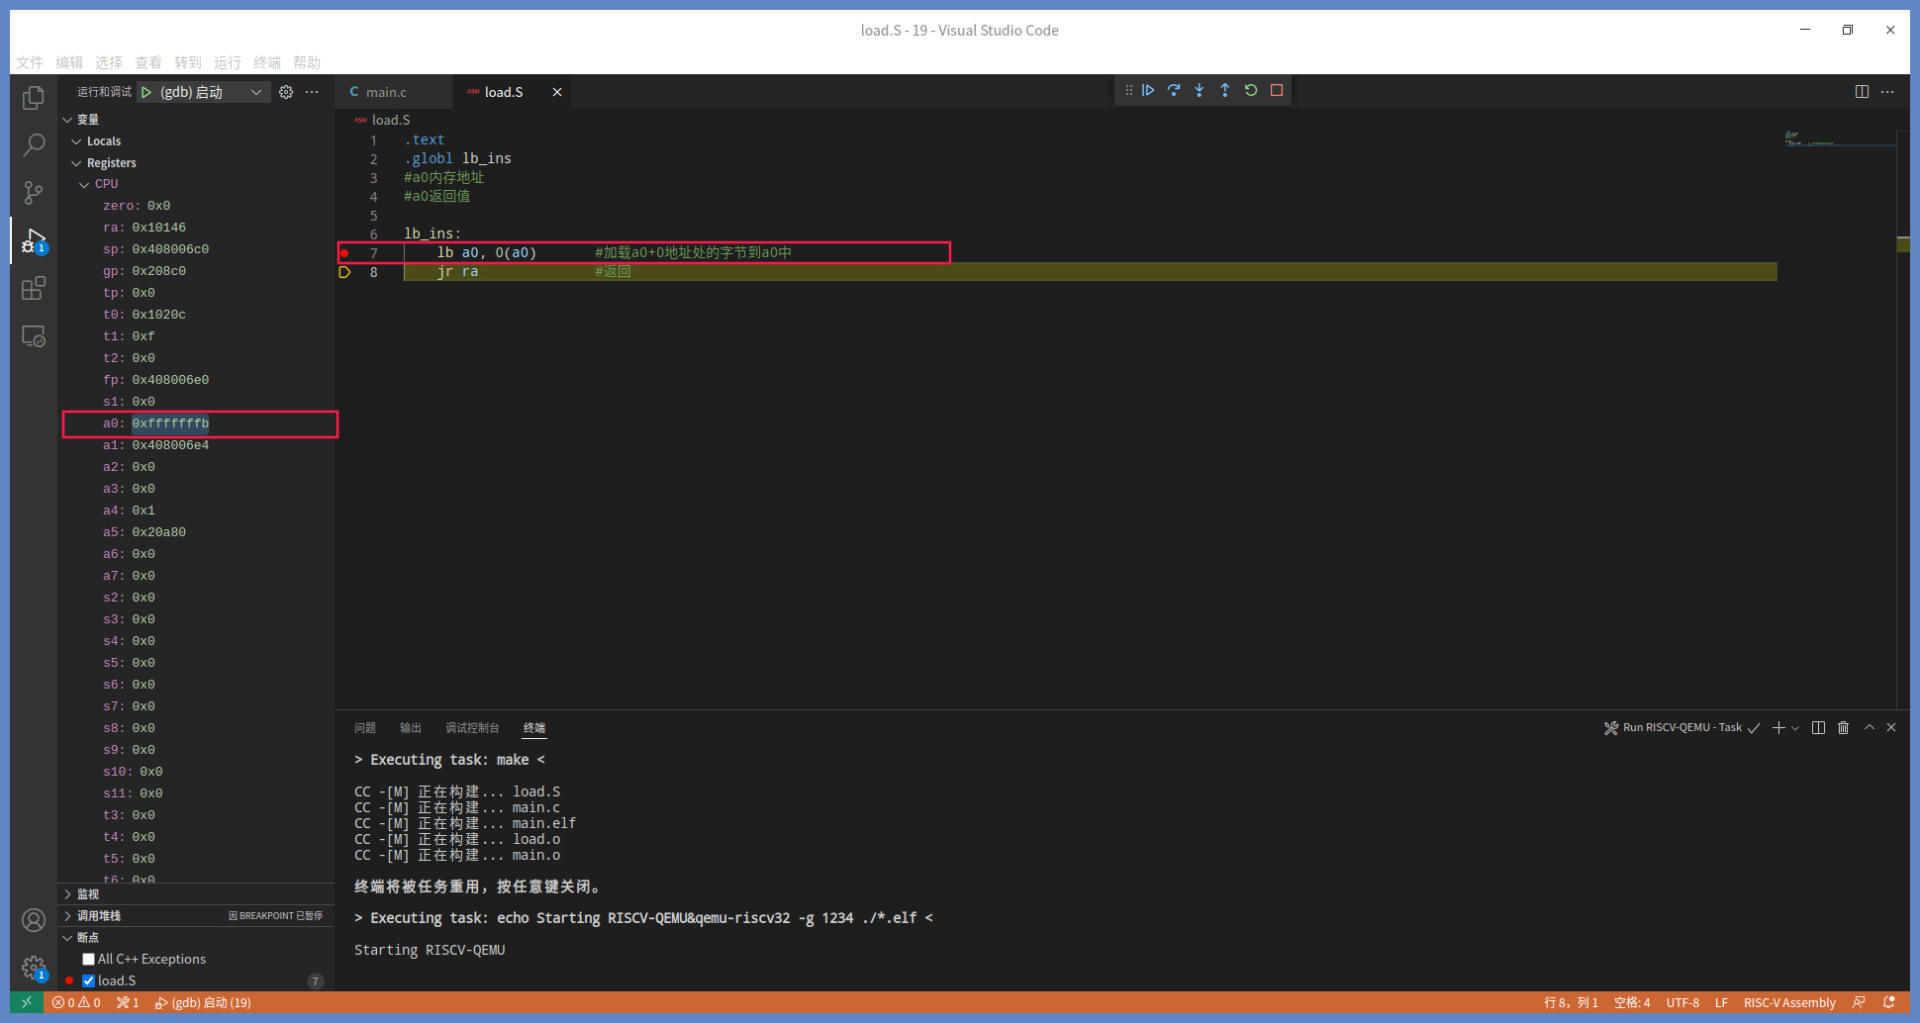
Task: Stop the debugging session
Action: point(1277,90)
